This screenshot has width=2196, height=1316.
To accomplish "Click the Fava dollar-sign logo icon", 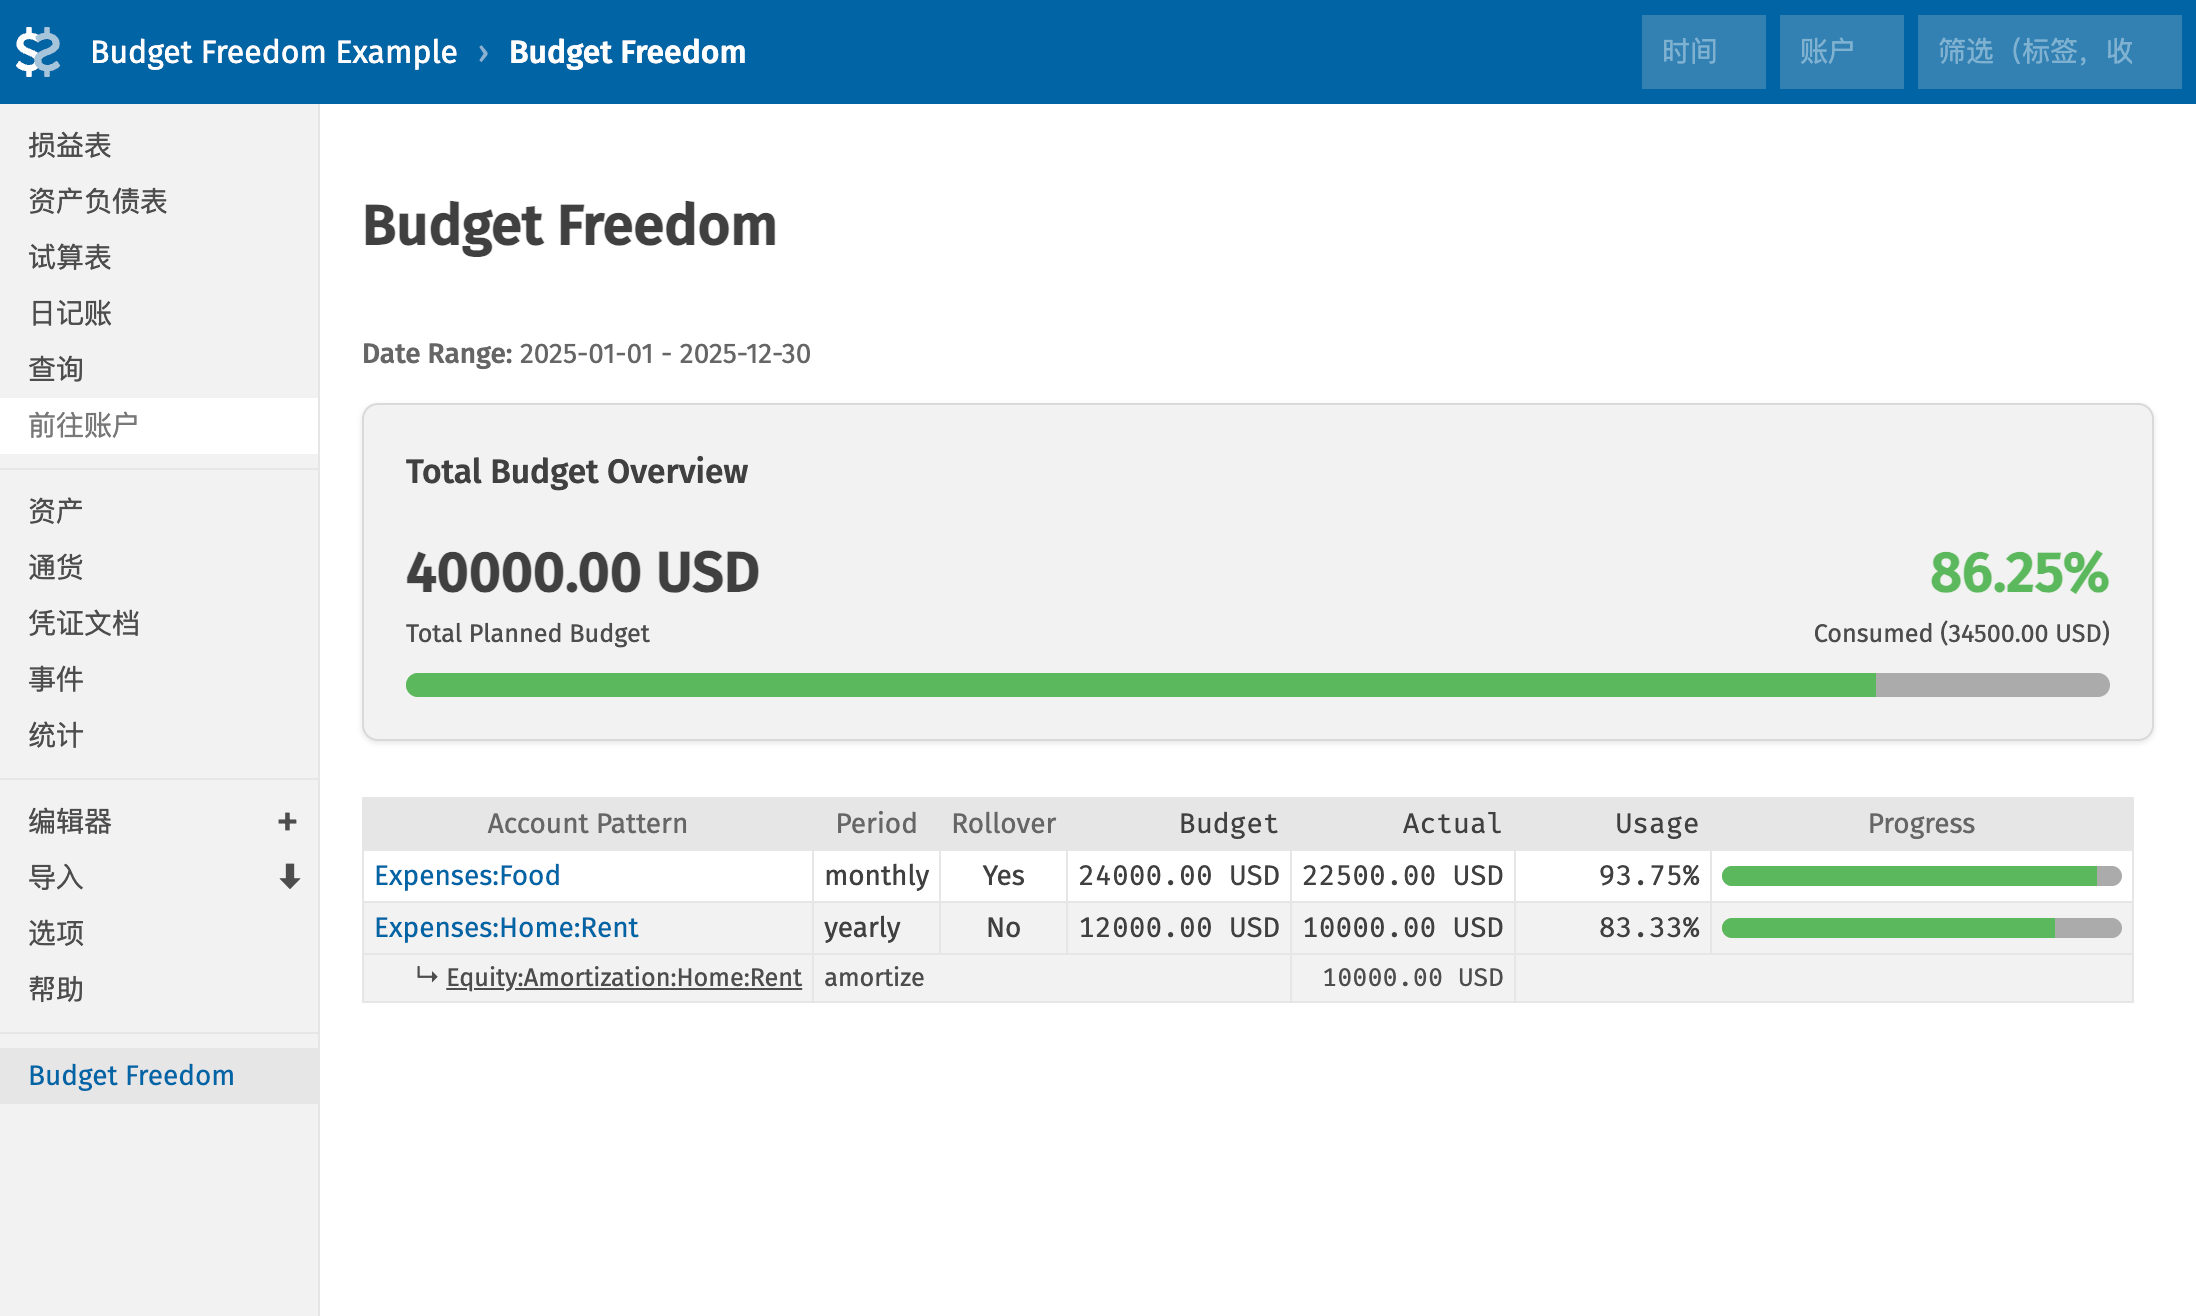I will [x=38, y=52].
